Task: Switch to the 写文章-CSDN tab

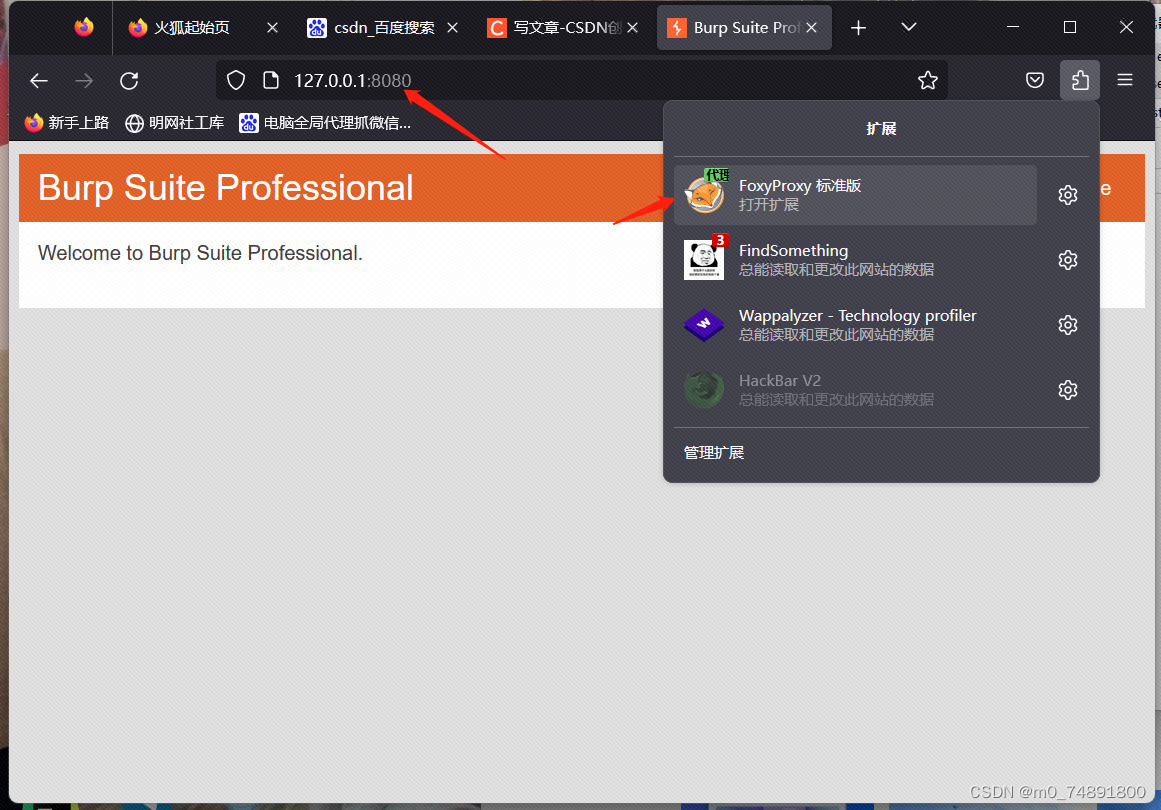Action: [563, 27]
